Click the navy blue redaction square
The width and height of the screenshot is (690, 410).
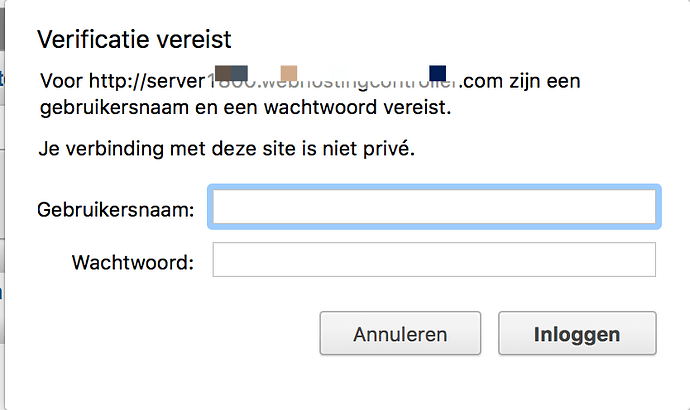(437, 72)
